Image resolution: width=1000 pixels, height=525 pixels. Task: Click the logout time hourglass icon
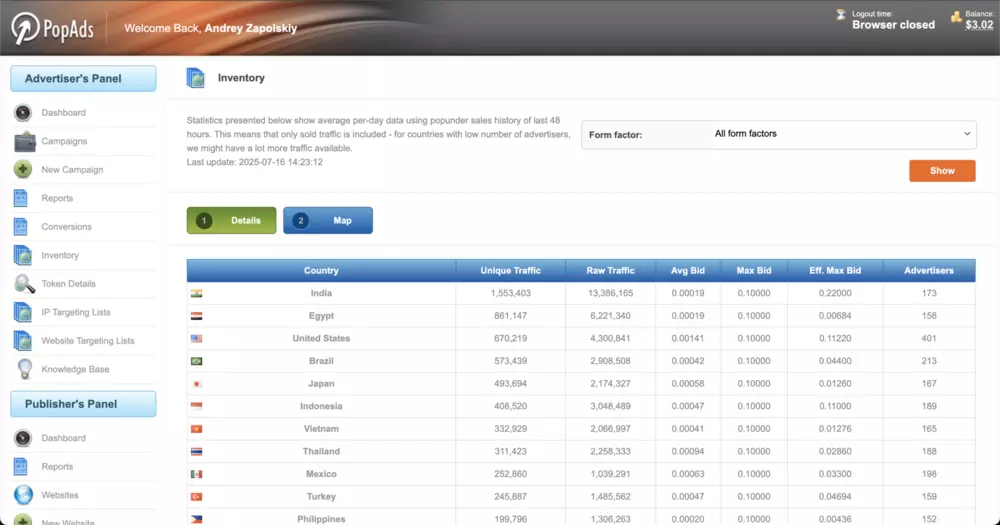click(x=841, y=15)
